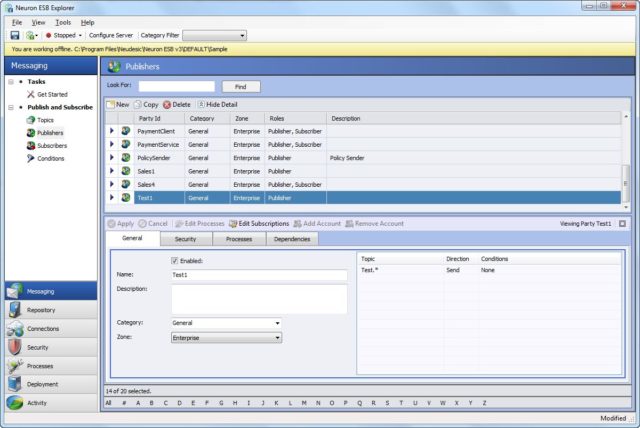This screenshot has width=640, height=428.
Task: Filter list by letter P
Action: (345, 403)
